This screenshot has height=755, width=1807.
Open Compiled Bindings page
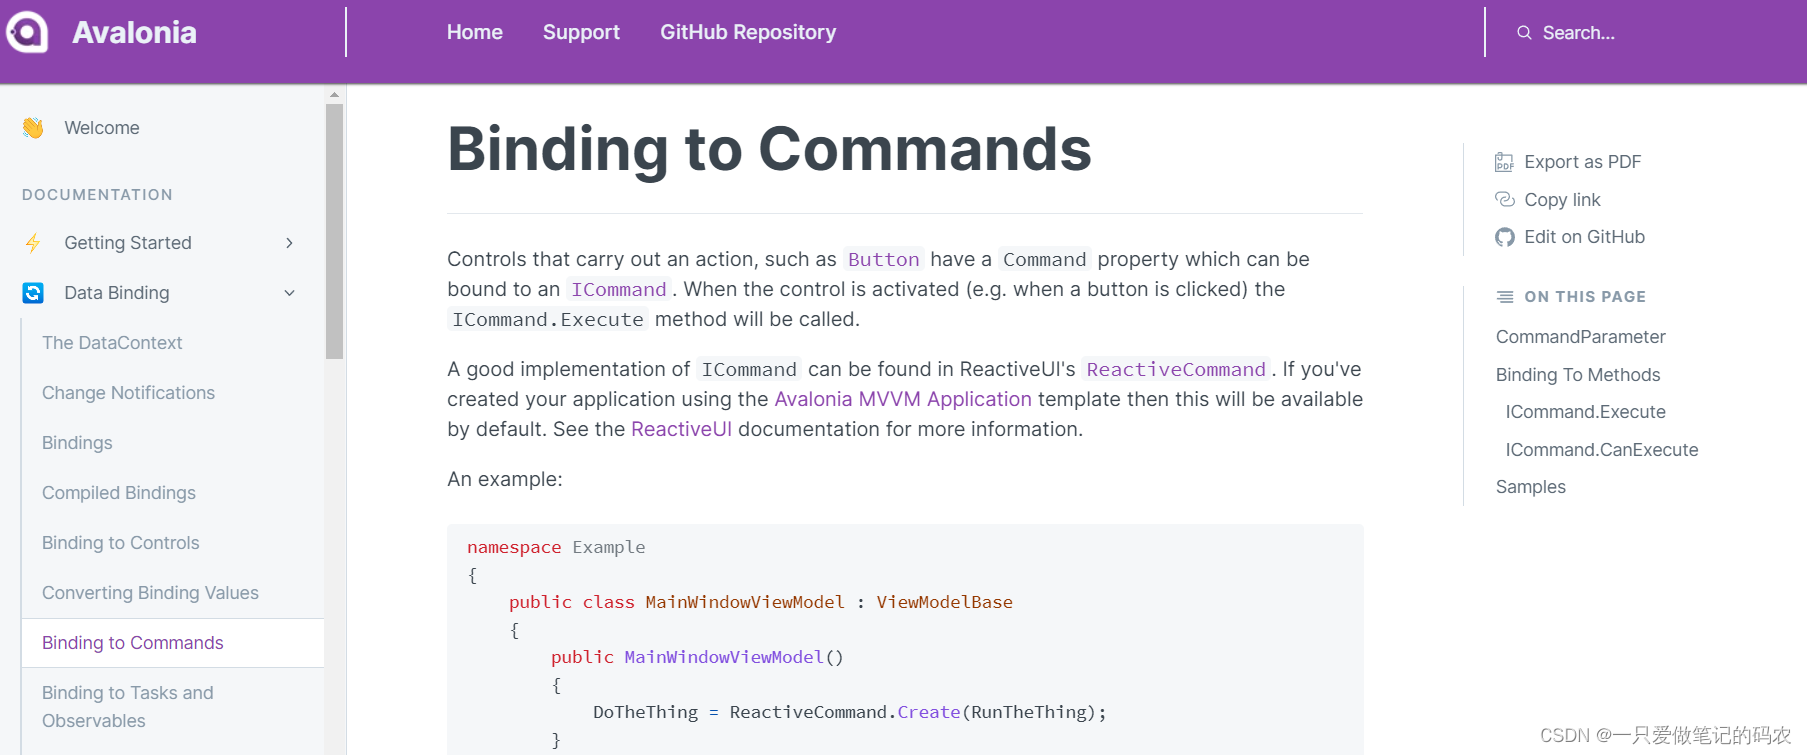(119, 493)
